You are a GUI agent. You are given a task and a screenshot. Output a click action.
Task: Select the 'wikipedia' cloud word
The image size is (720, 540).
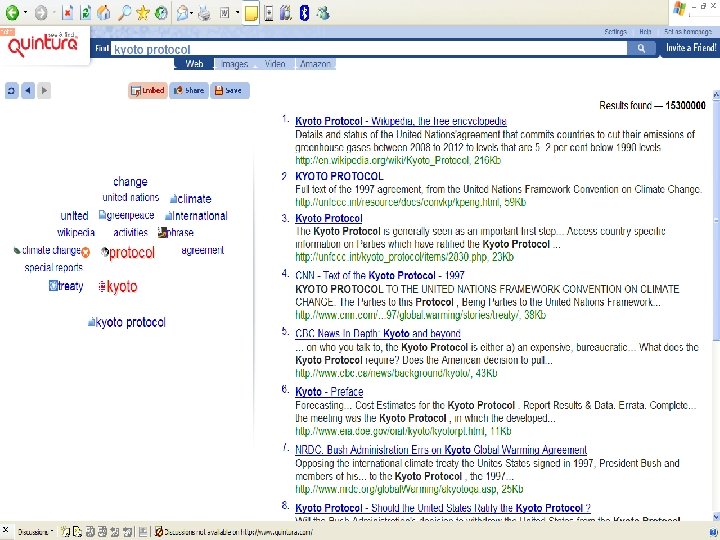point(76,232)
